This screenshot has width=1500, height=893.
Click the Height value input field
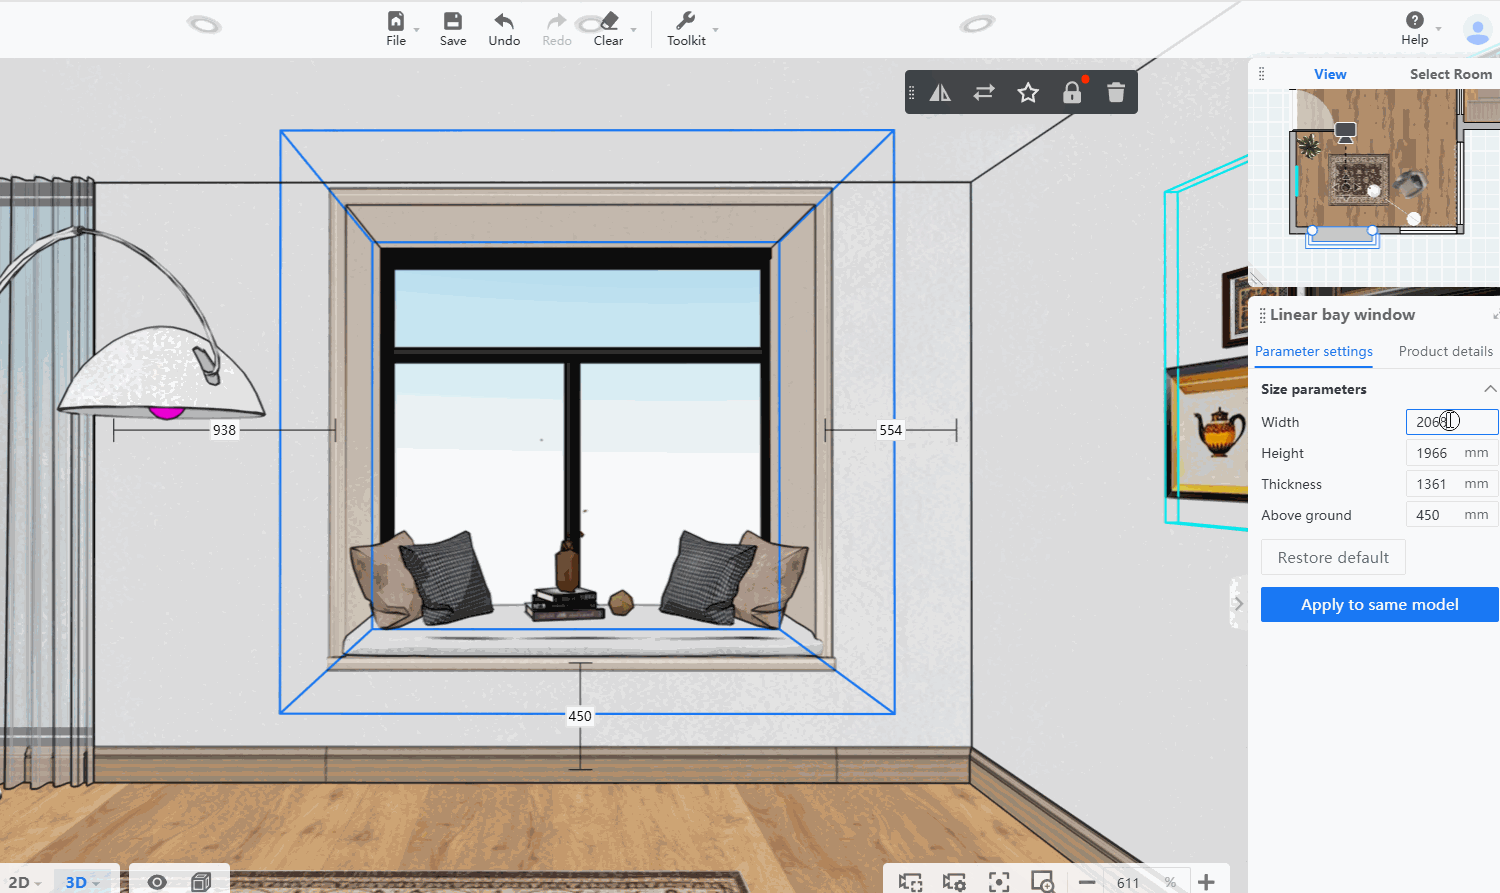point(1434,453)
